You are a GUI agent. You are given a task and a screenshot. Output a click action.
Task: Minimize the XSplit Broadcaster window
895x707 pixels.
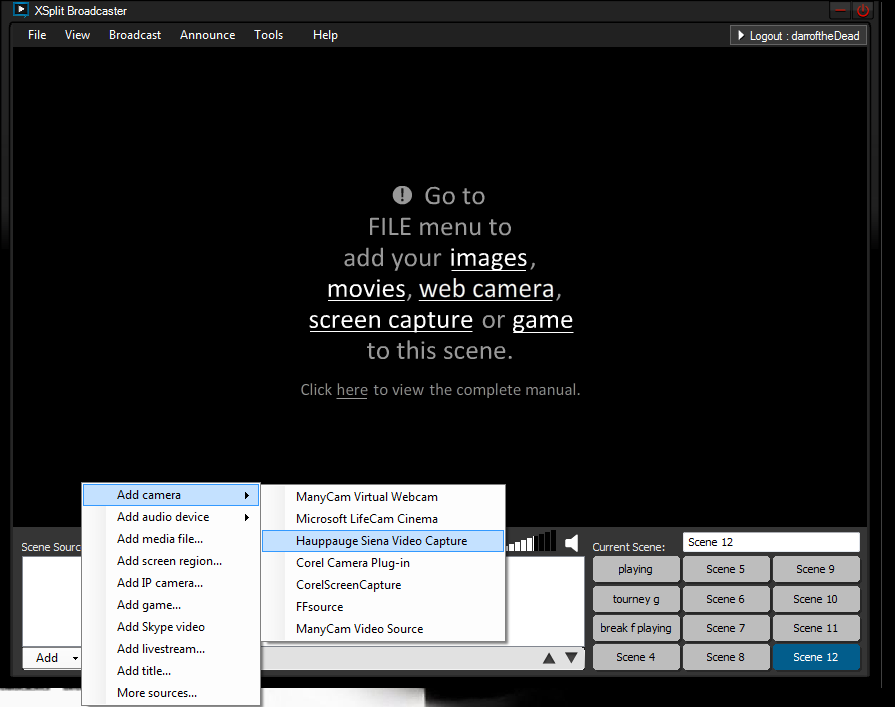[x=840, y=10]
